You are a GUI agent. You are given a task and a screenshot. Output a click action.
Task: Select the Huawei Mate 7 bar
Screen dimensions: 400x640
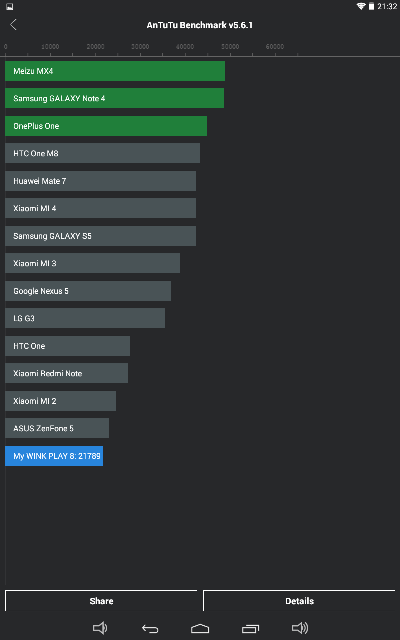click(x=100, y=181)
